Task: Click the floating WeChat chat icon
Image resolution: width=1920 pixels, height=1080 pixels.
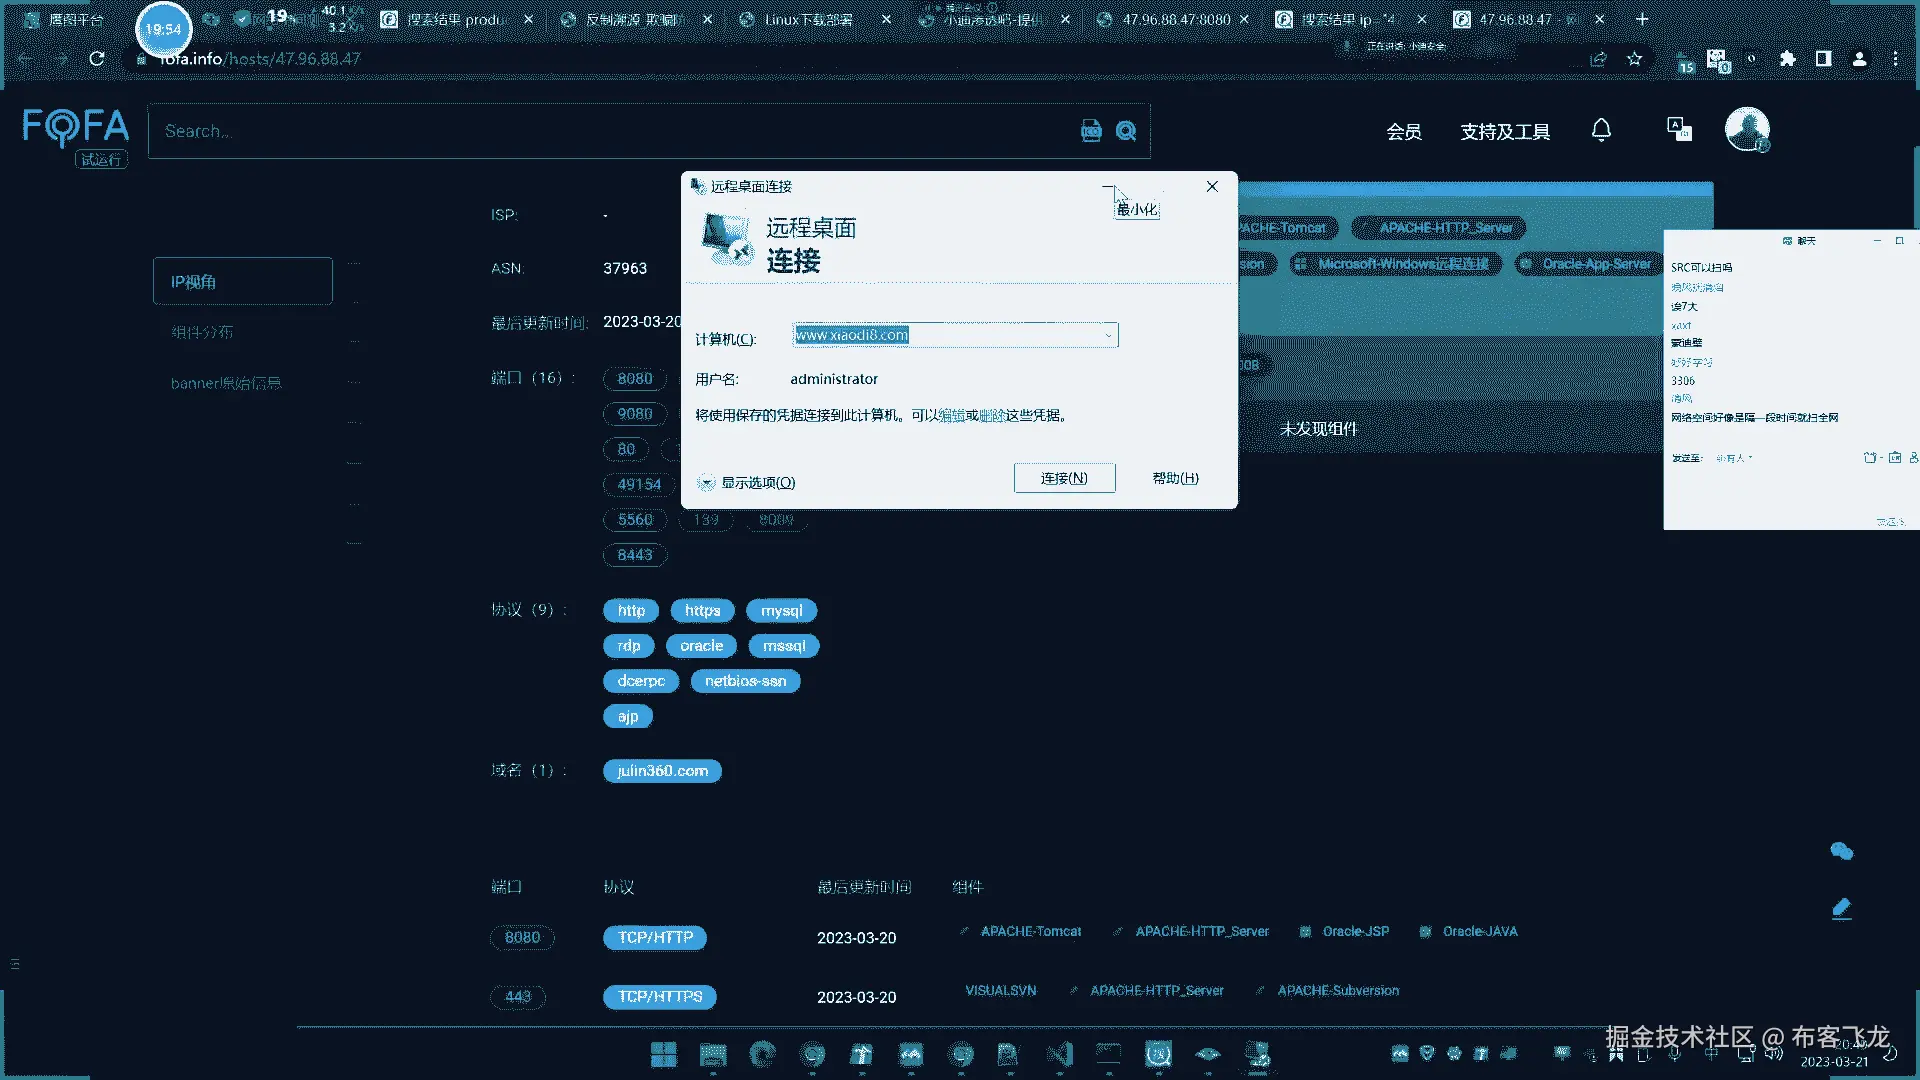Action: coord(1842,851)
